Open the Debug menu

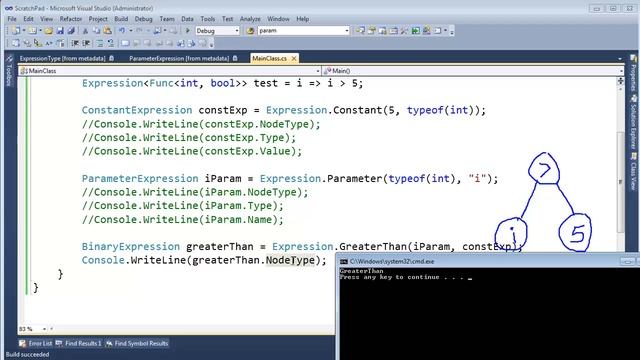coord(143,19)
